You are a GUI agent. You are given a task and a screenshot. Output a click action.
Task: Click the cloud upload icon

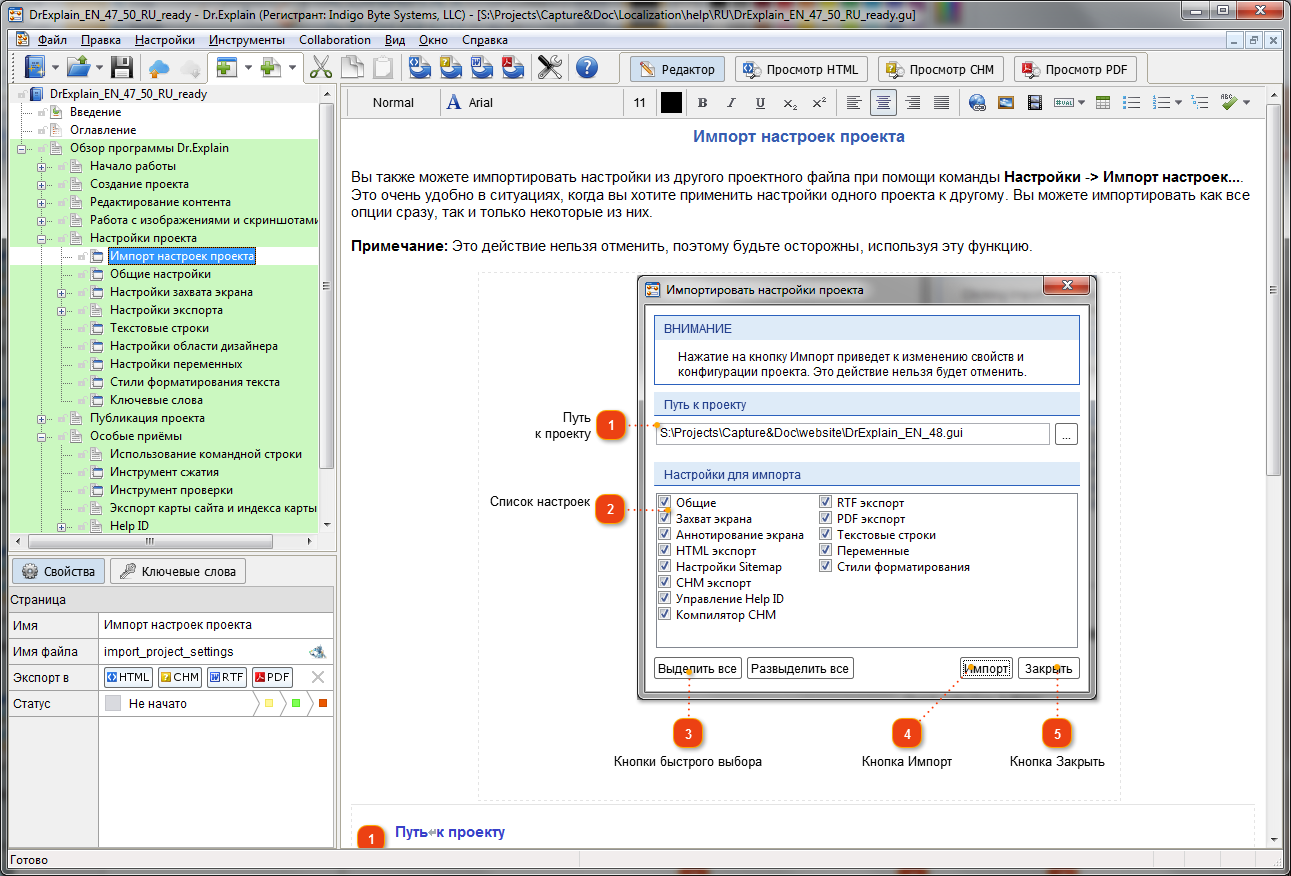point(158,68)
